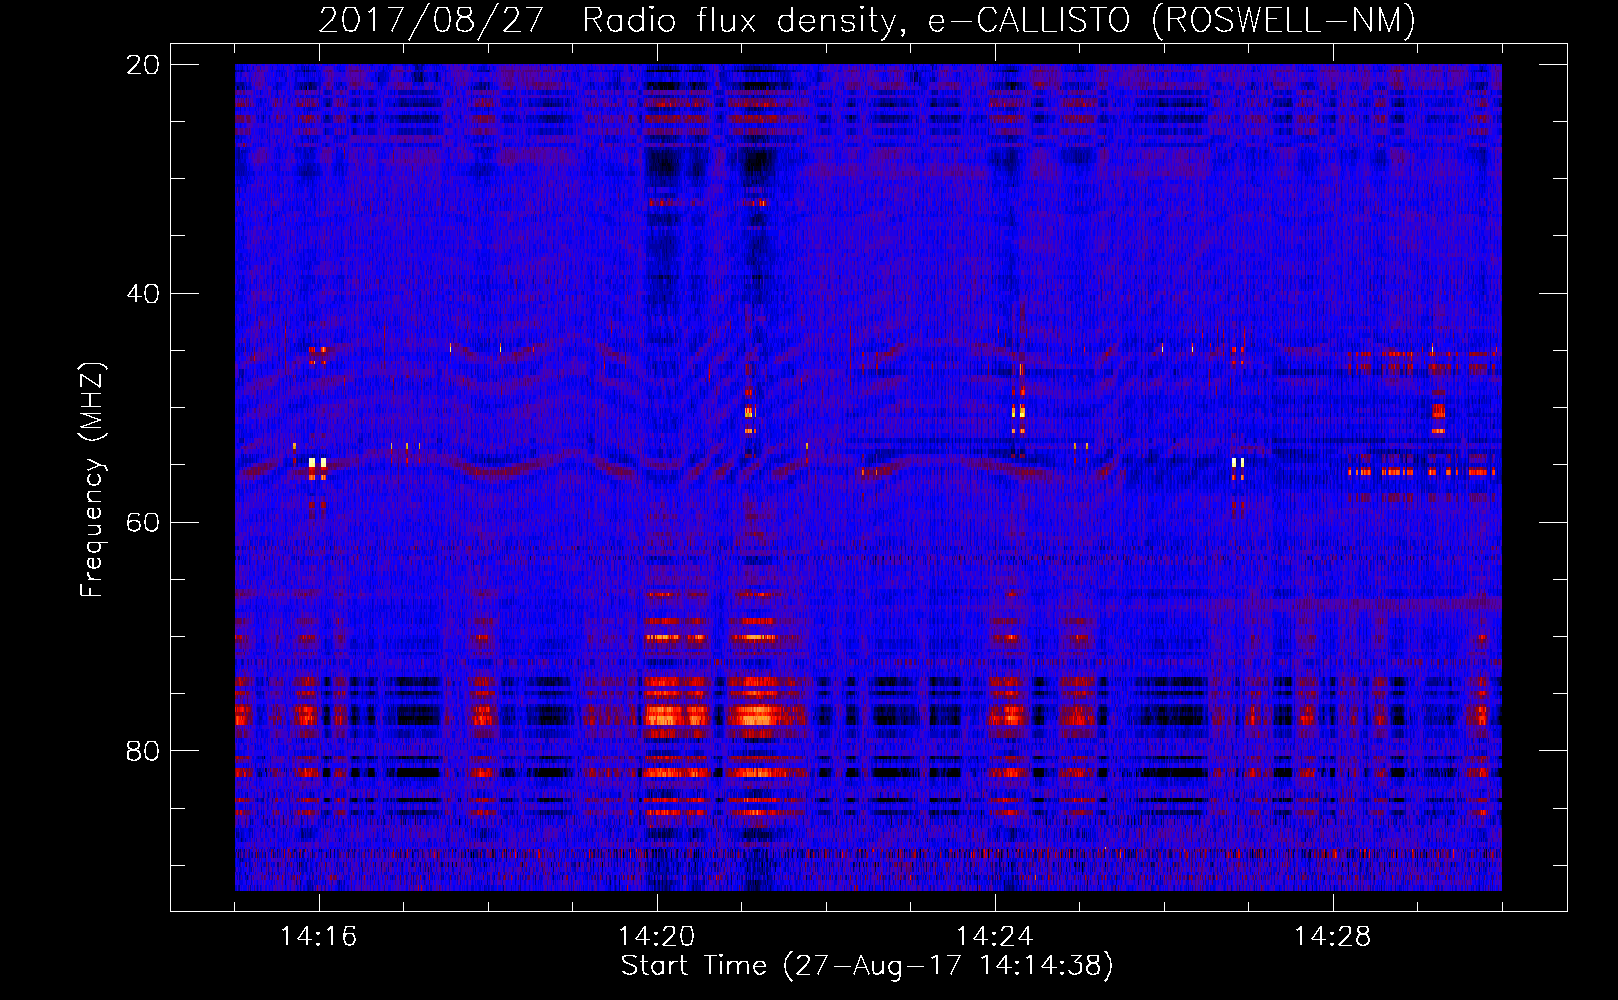Click the '20' frequency tick label
Image resolution: width=1618 pixels, height=1000 pixels.
click(143, 65)
